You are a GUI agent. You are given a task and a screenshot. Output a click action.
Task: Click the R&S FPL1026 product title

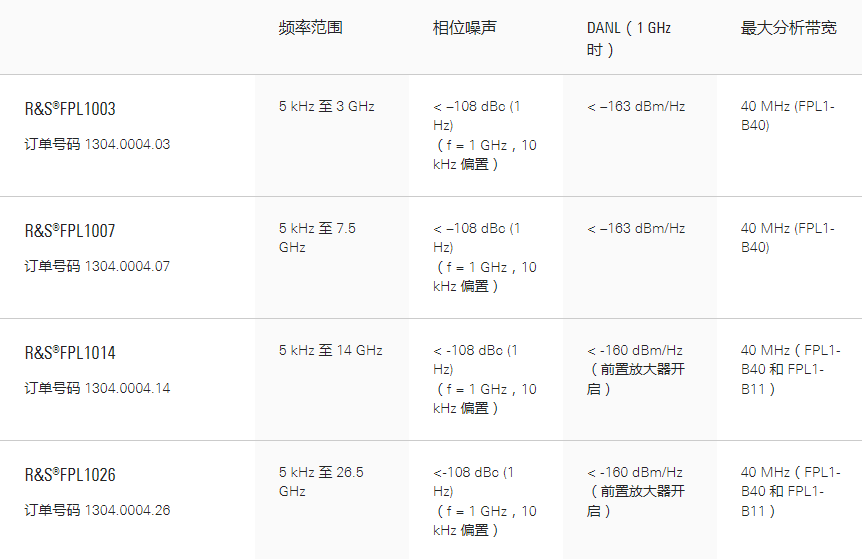(70, 475)
